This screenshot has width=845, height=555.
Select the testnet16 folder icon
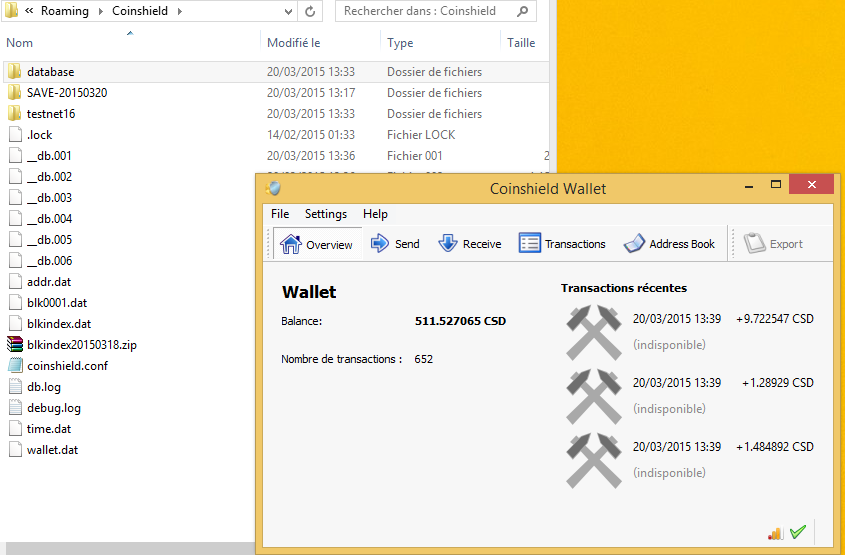pos(15,114)
